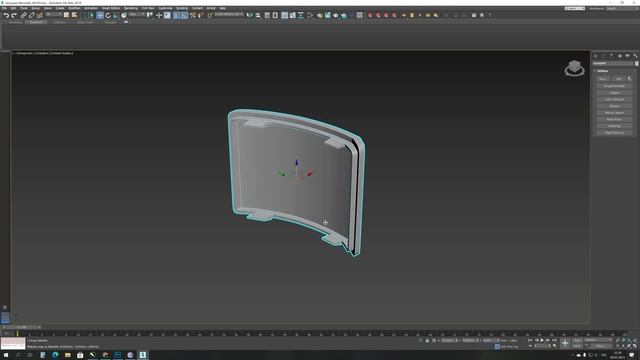Activate the Select Object tool
The width and height of the screenshot is (640, 360).
tap(66, 15)
